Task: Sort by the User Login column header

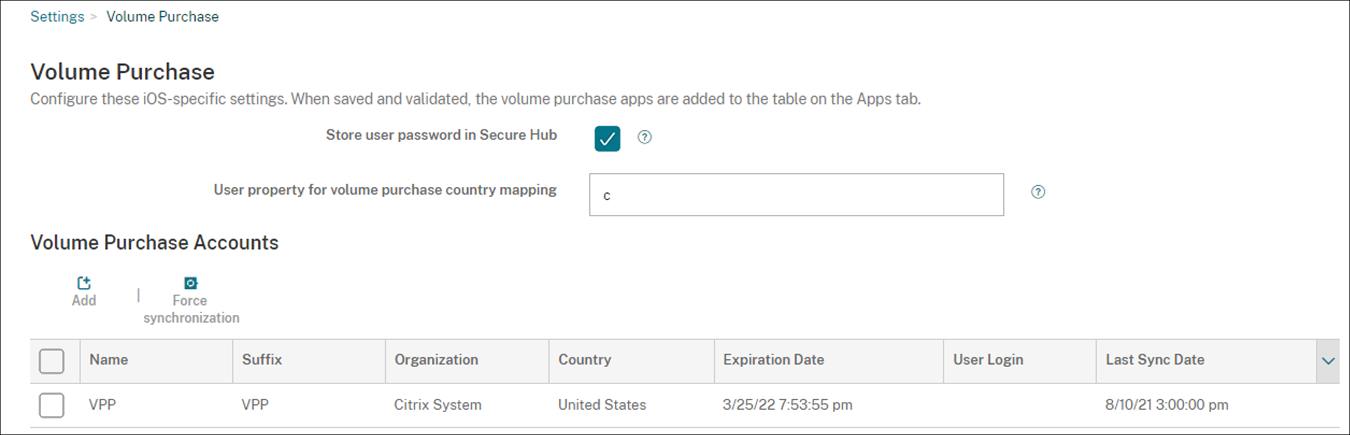Action: click(987, 360)
